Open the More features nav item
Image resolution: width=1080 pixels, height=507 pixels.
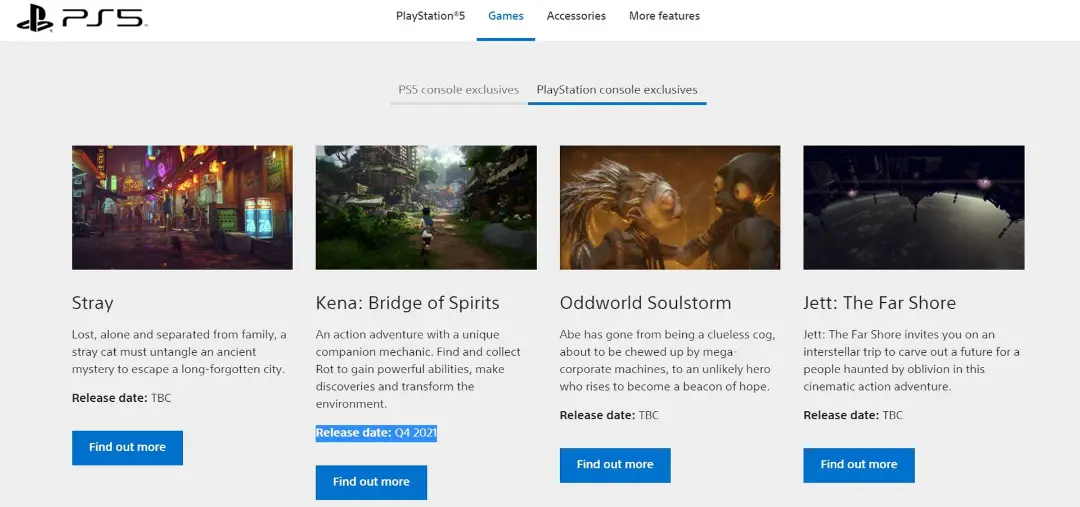pyautogui.click(x=664, y=16)
